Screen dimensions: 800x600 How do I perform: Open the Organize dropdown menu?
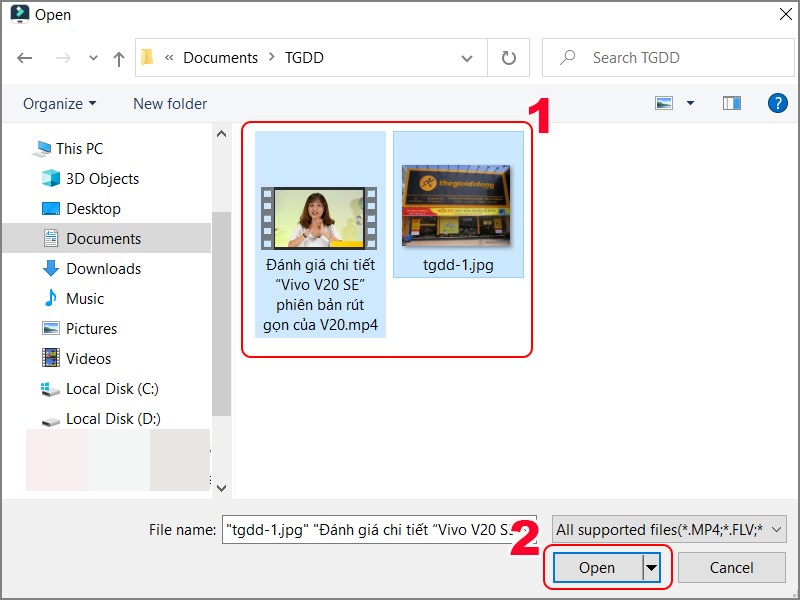pos(57,102)
